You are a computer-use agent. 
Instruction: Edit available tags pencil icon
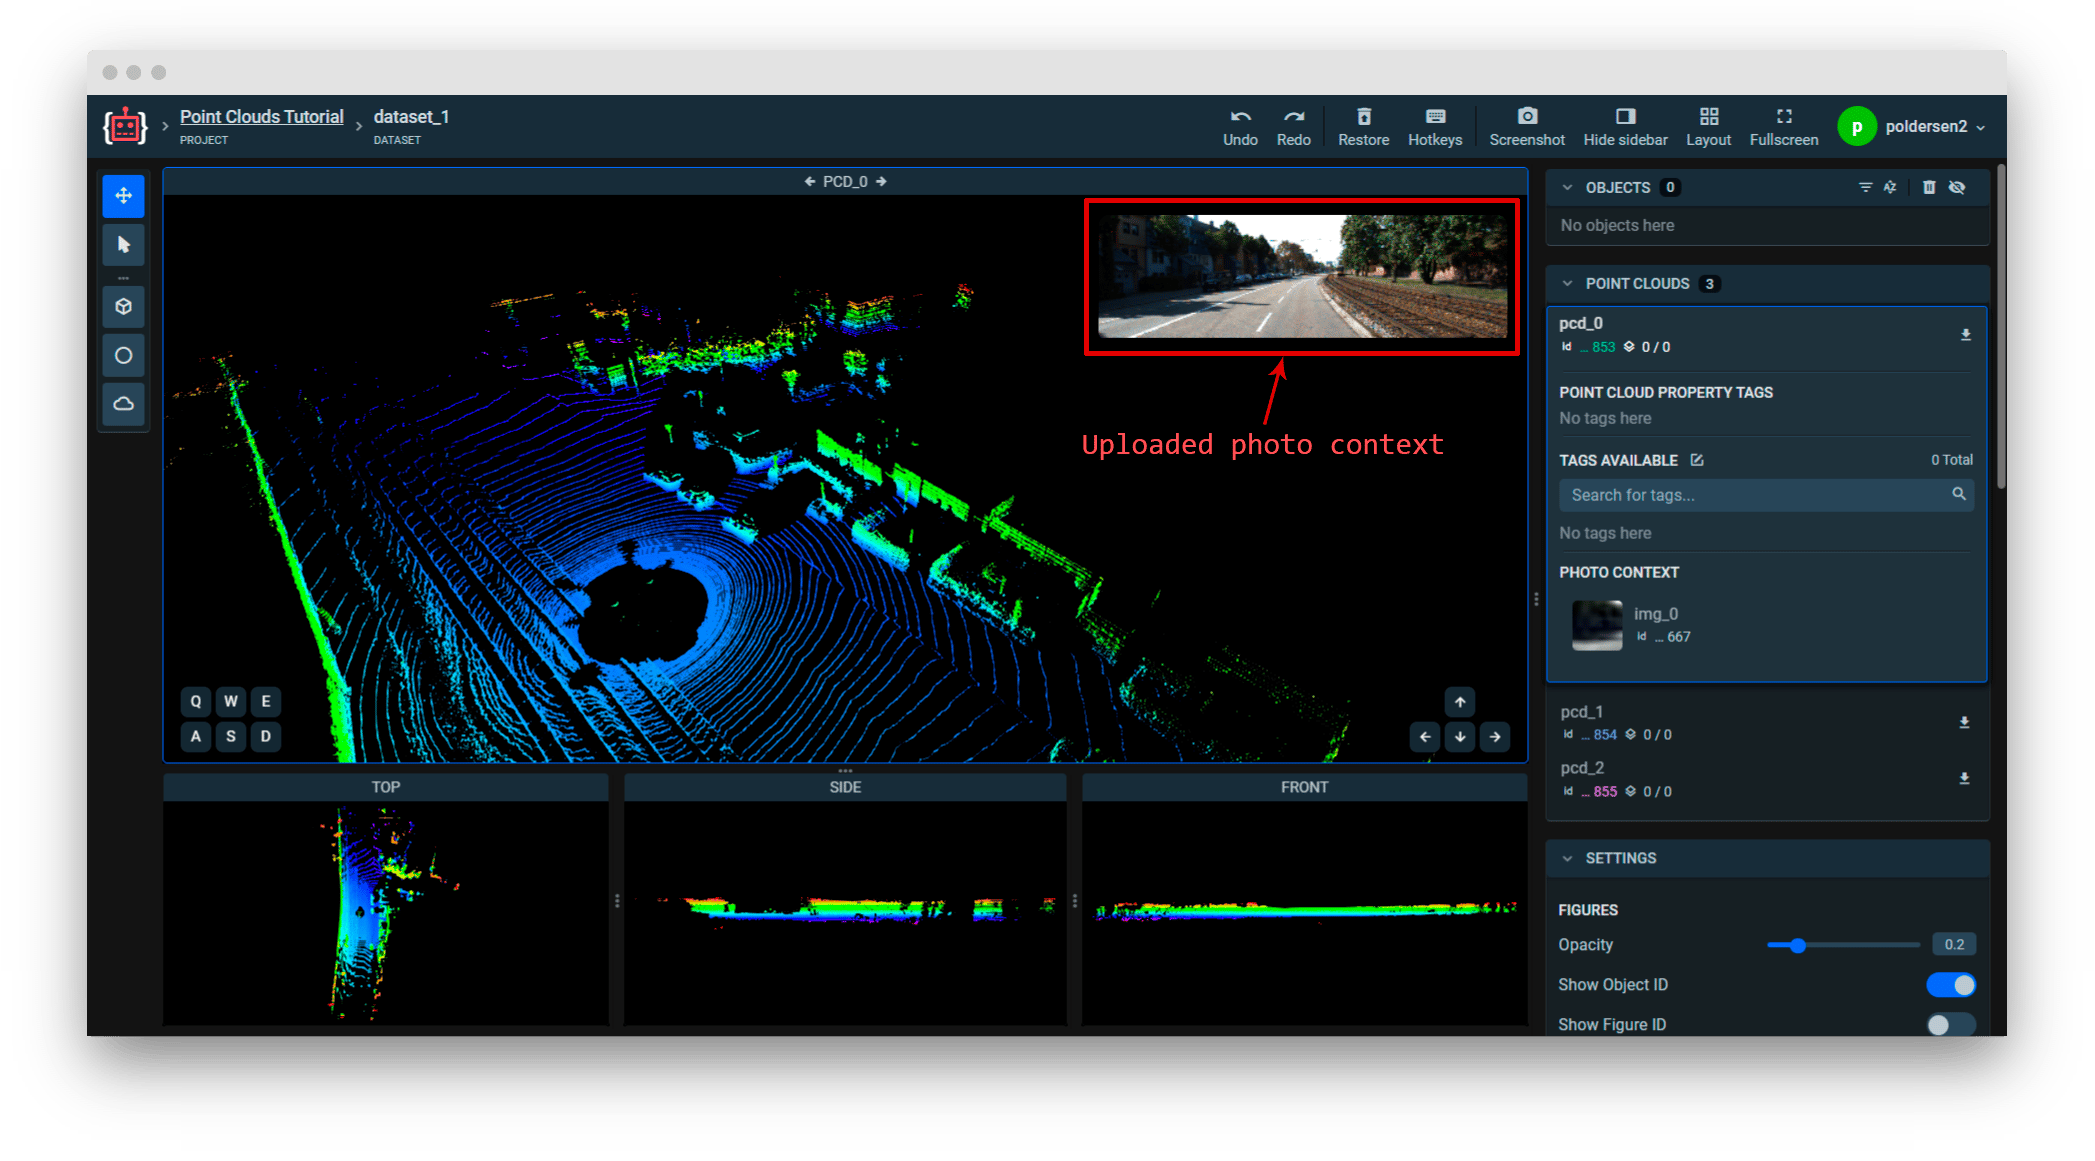[x=1697, y=460]
